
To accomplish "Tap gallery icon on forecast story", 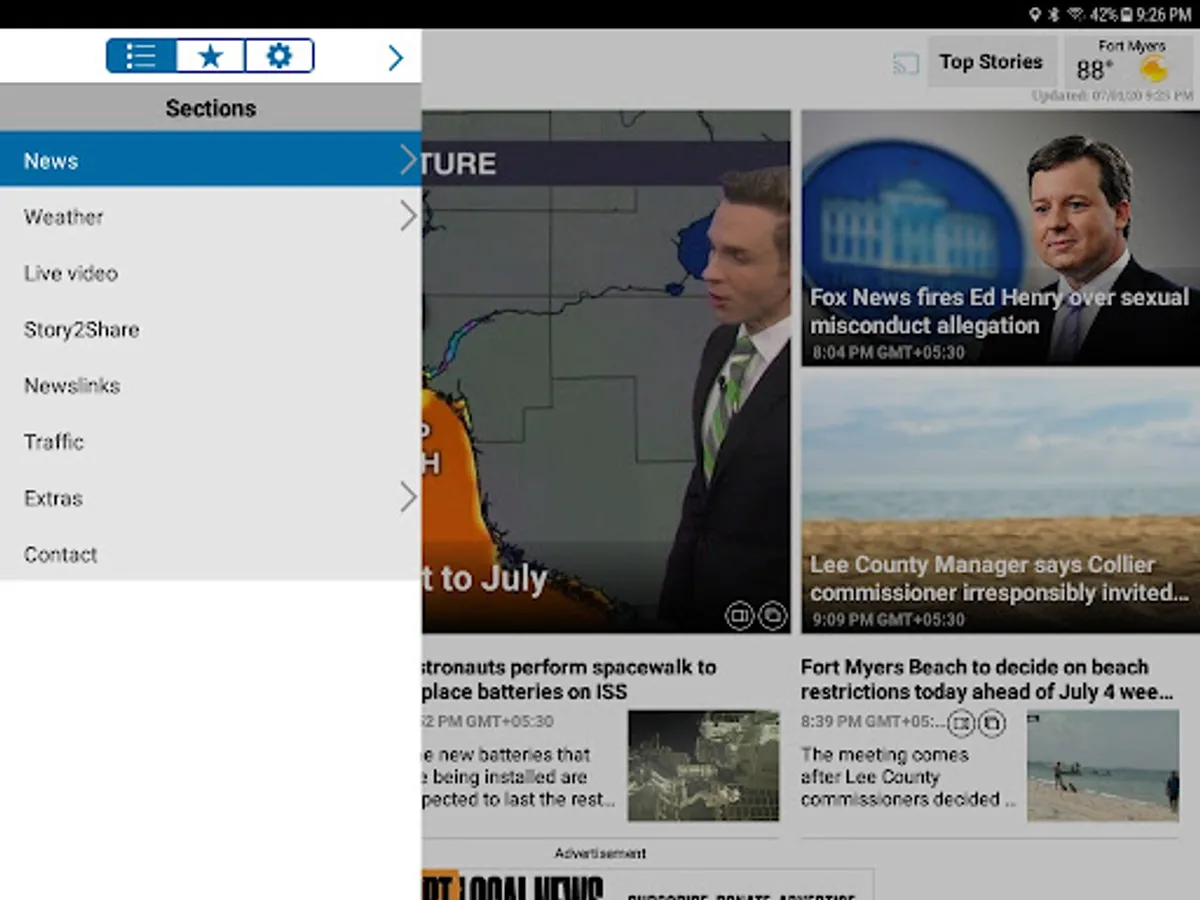I will (773, 615).
